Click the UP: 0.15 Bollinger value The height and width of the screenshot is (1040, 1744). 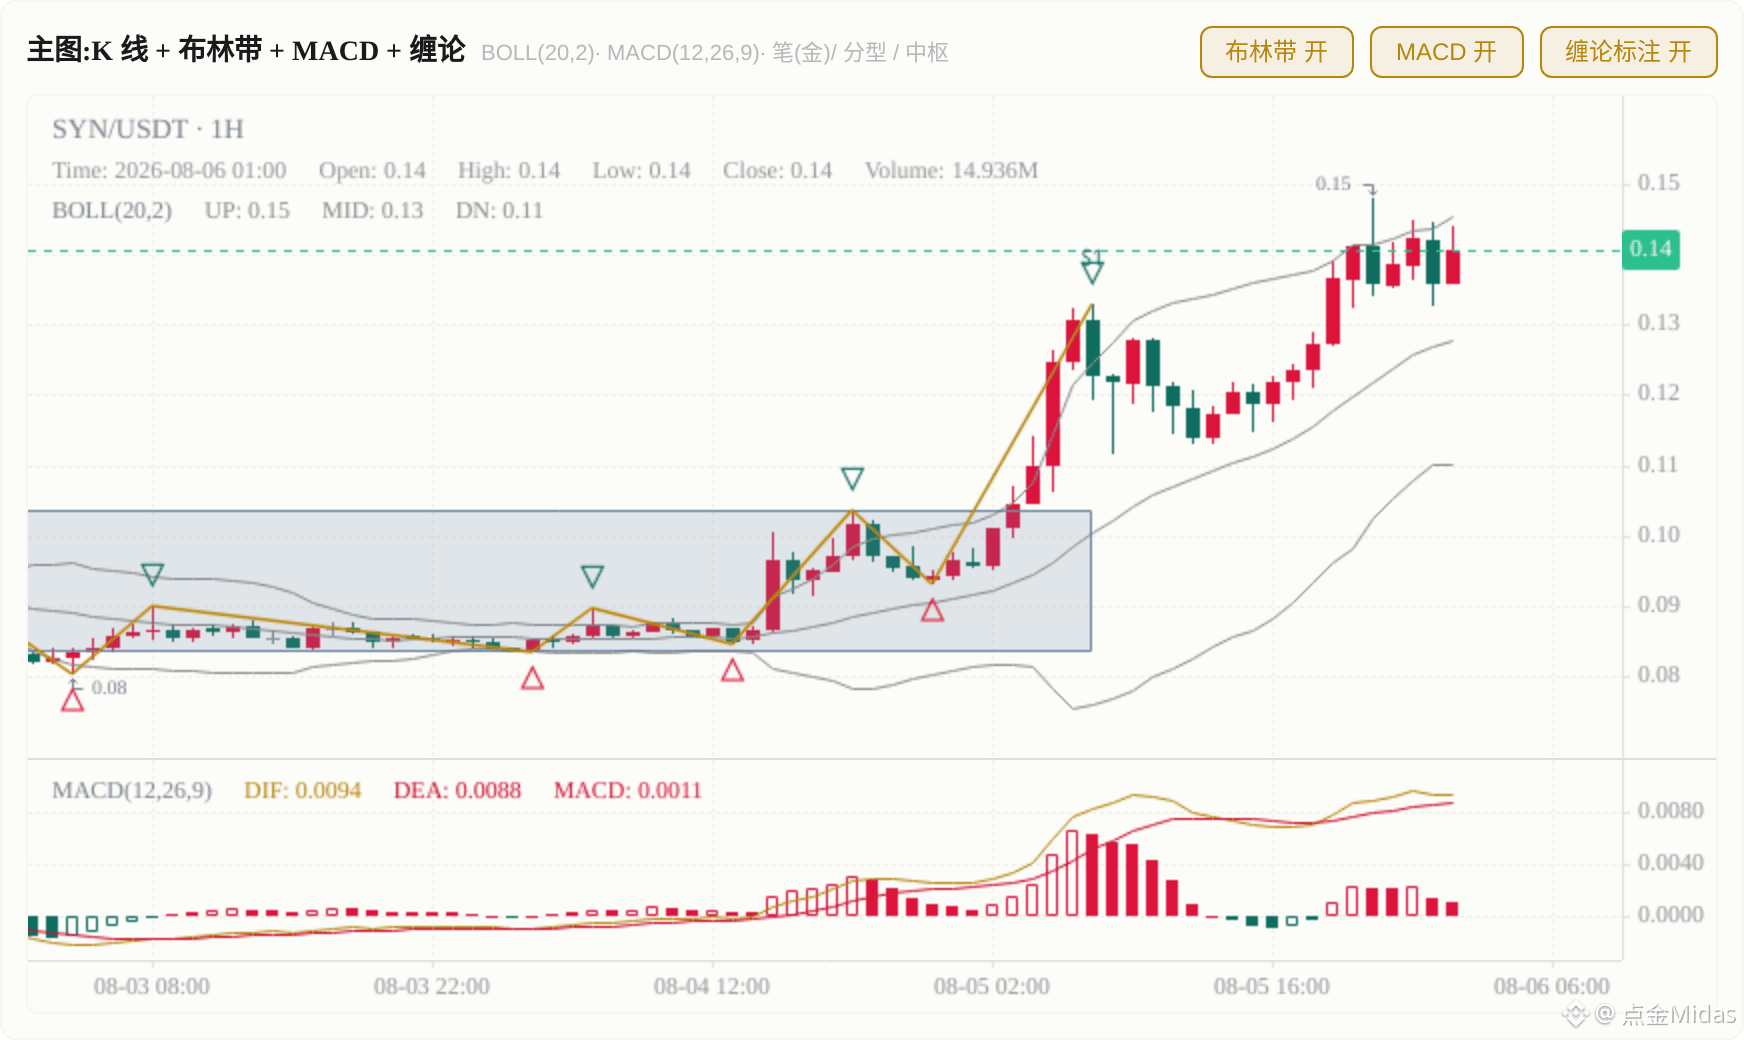point(247,211)
